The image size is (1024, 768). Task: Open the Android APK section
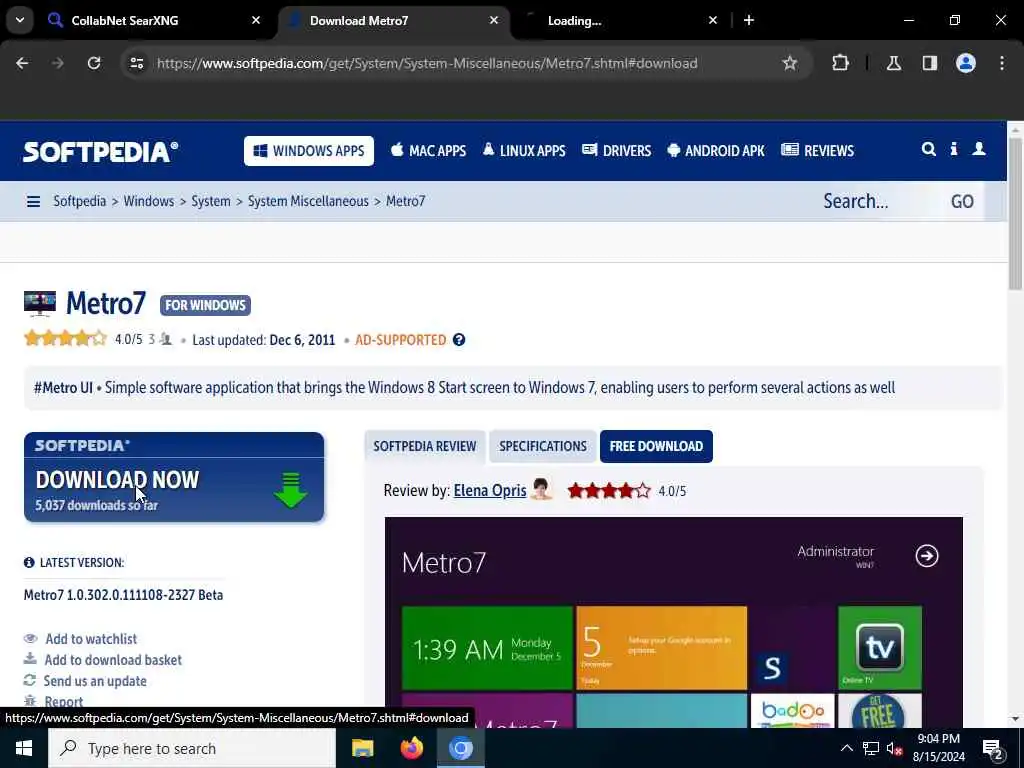tap(716, 151)
